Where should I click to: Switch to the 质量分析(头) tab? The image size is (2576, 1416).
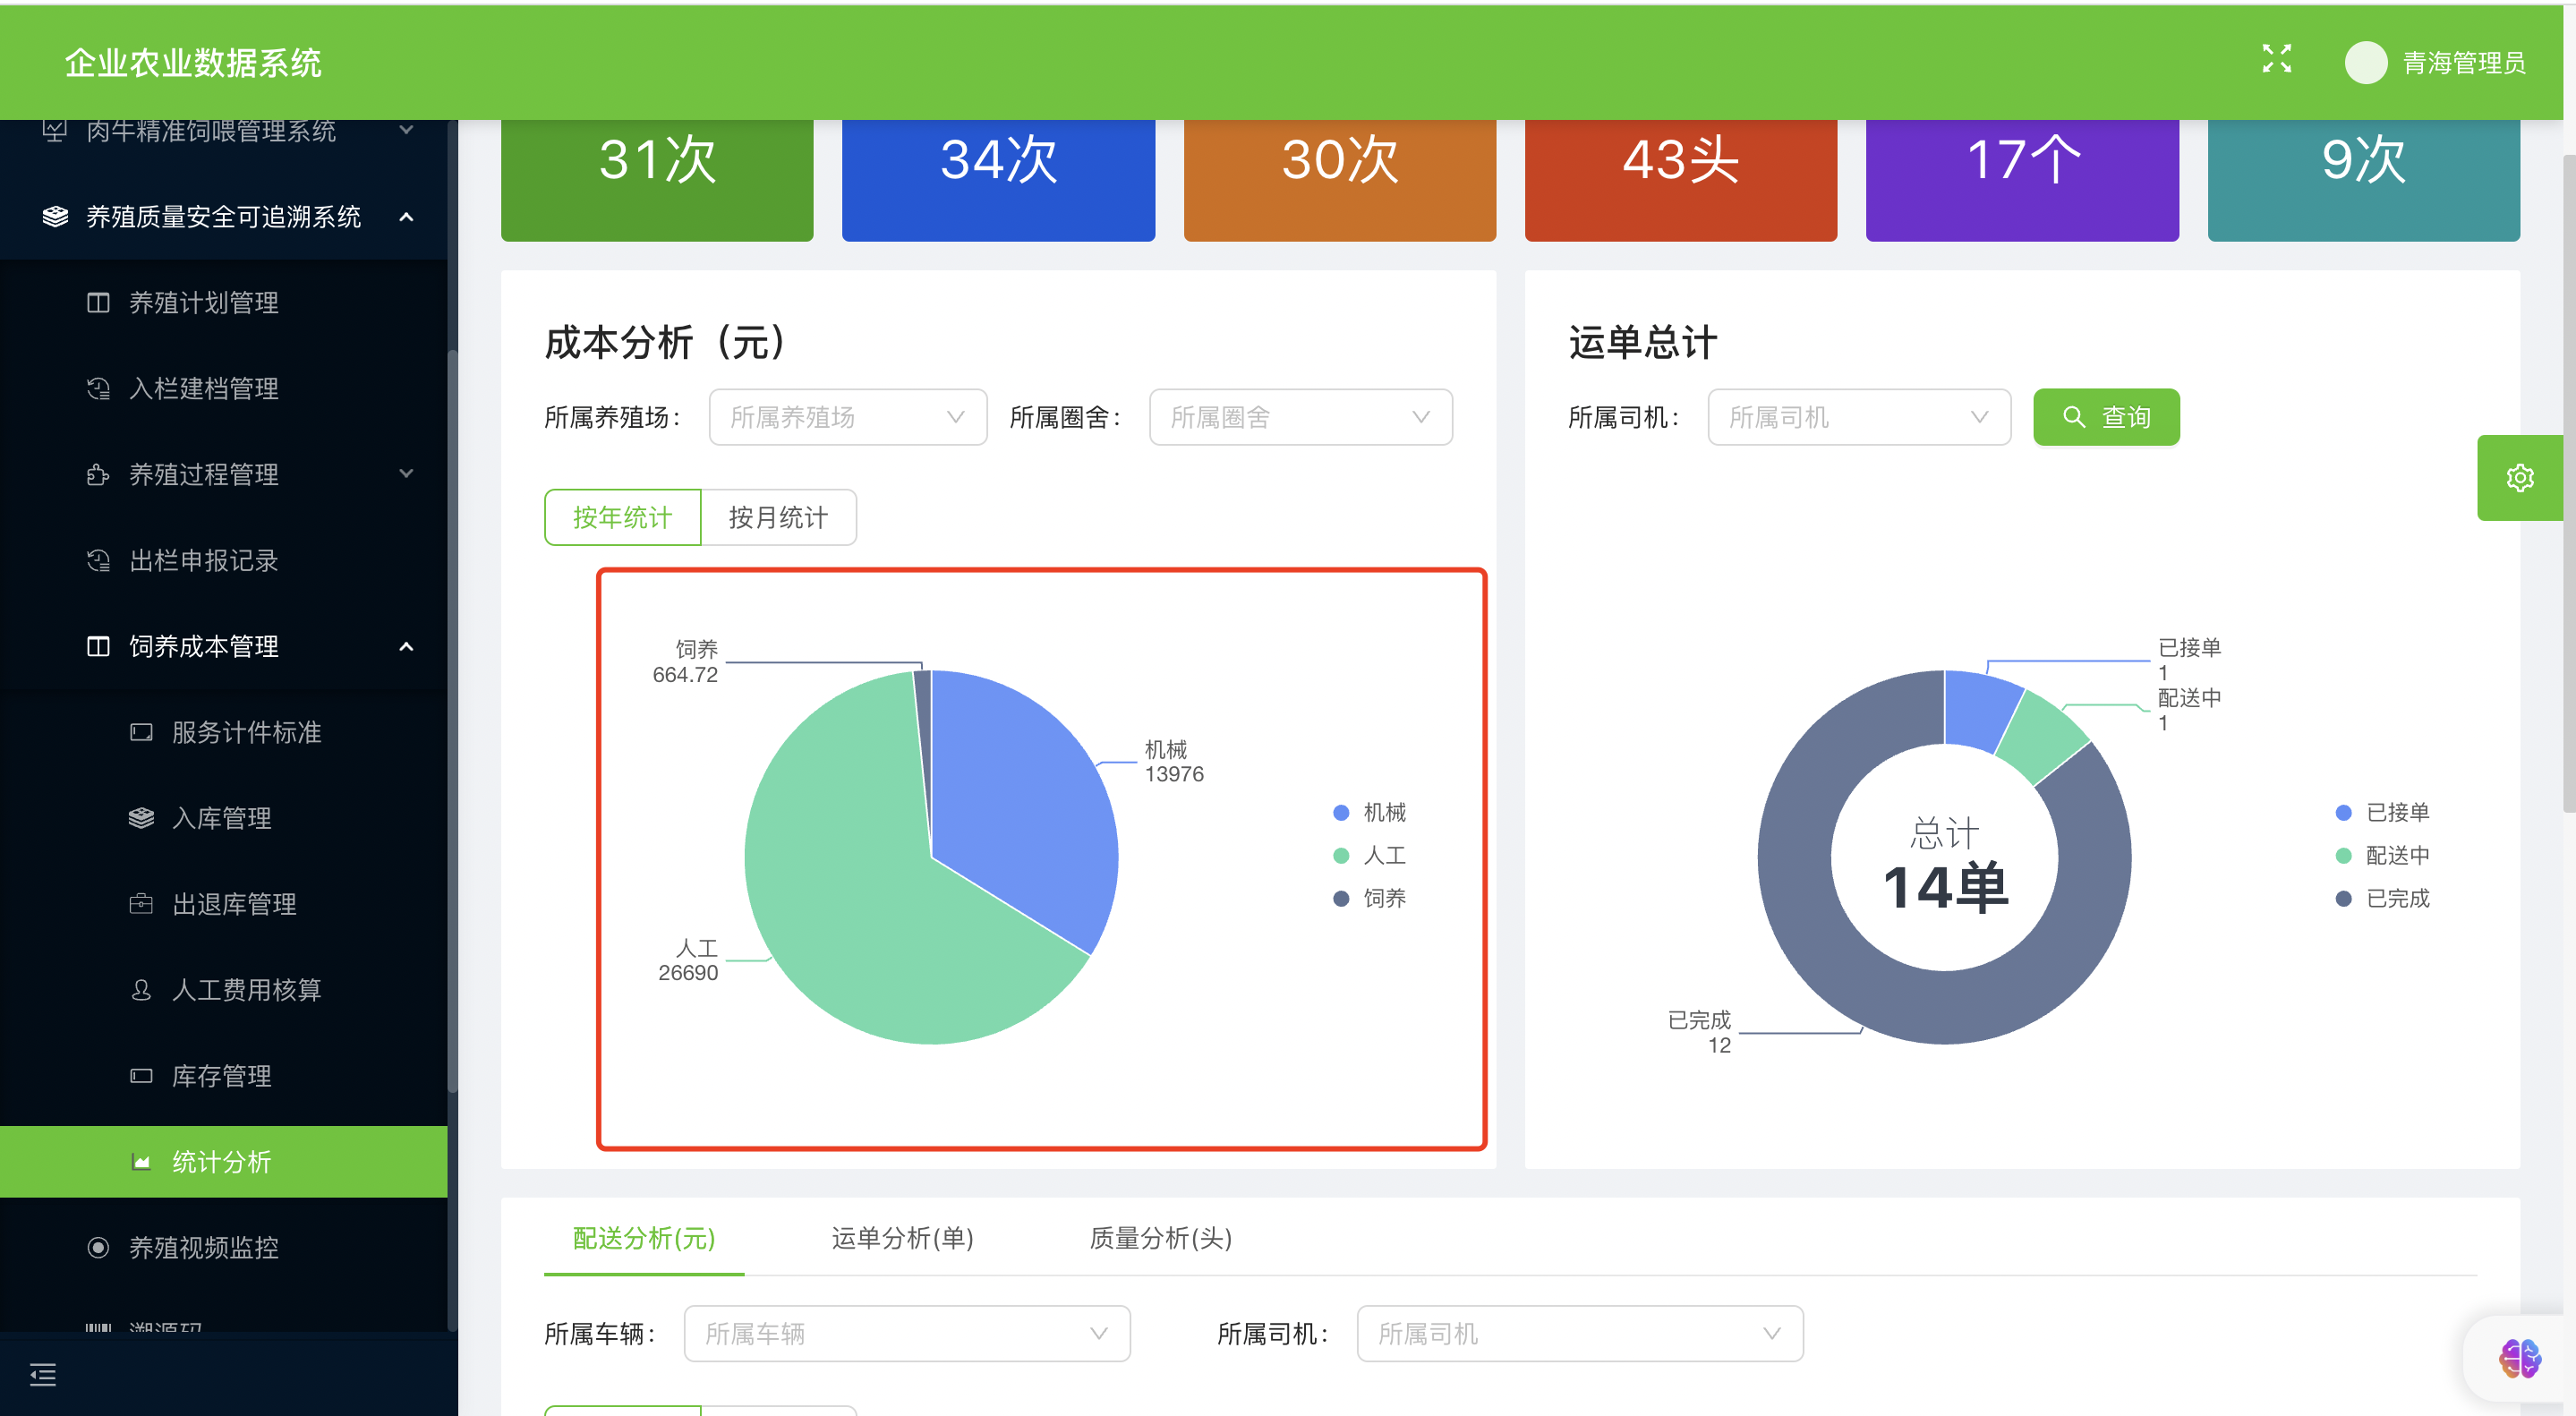(x=1160, y=1238)
